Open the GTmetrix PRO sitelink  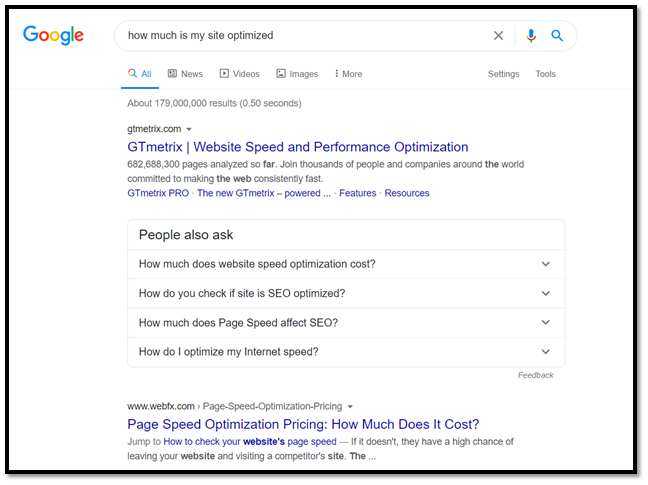pos(158,193)
